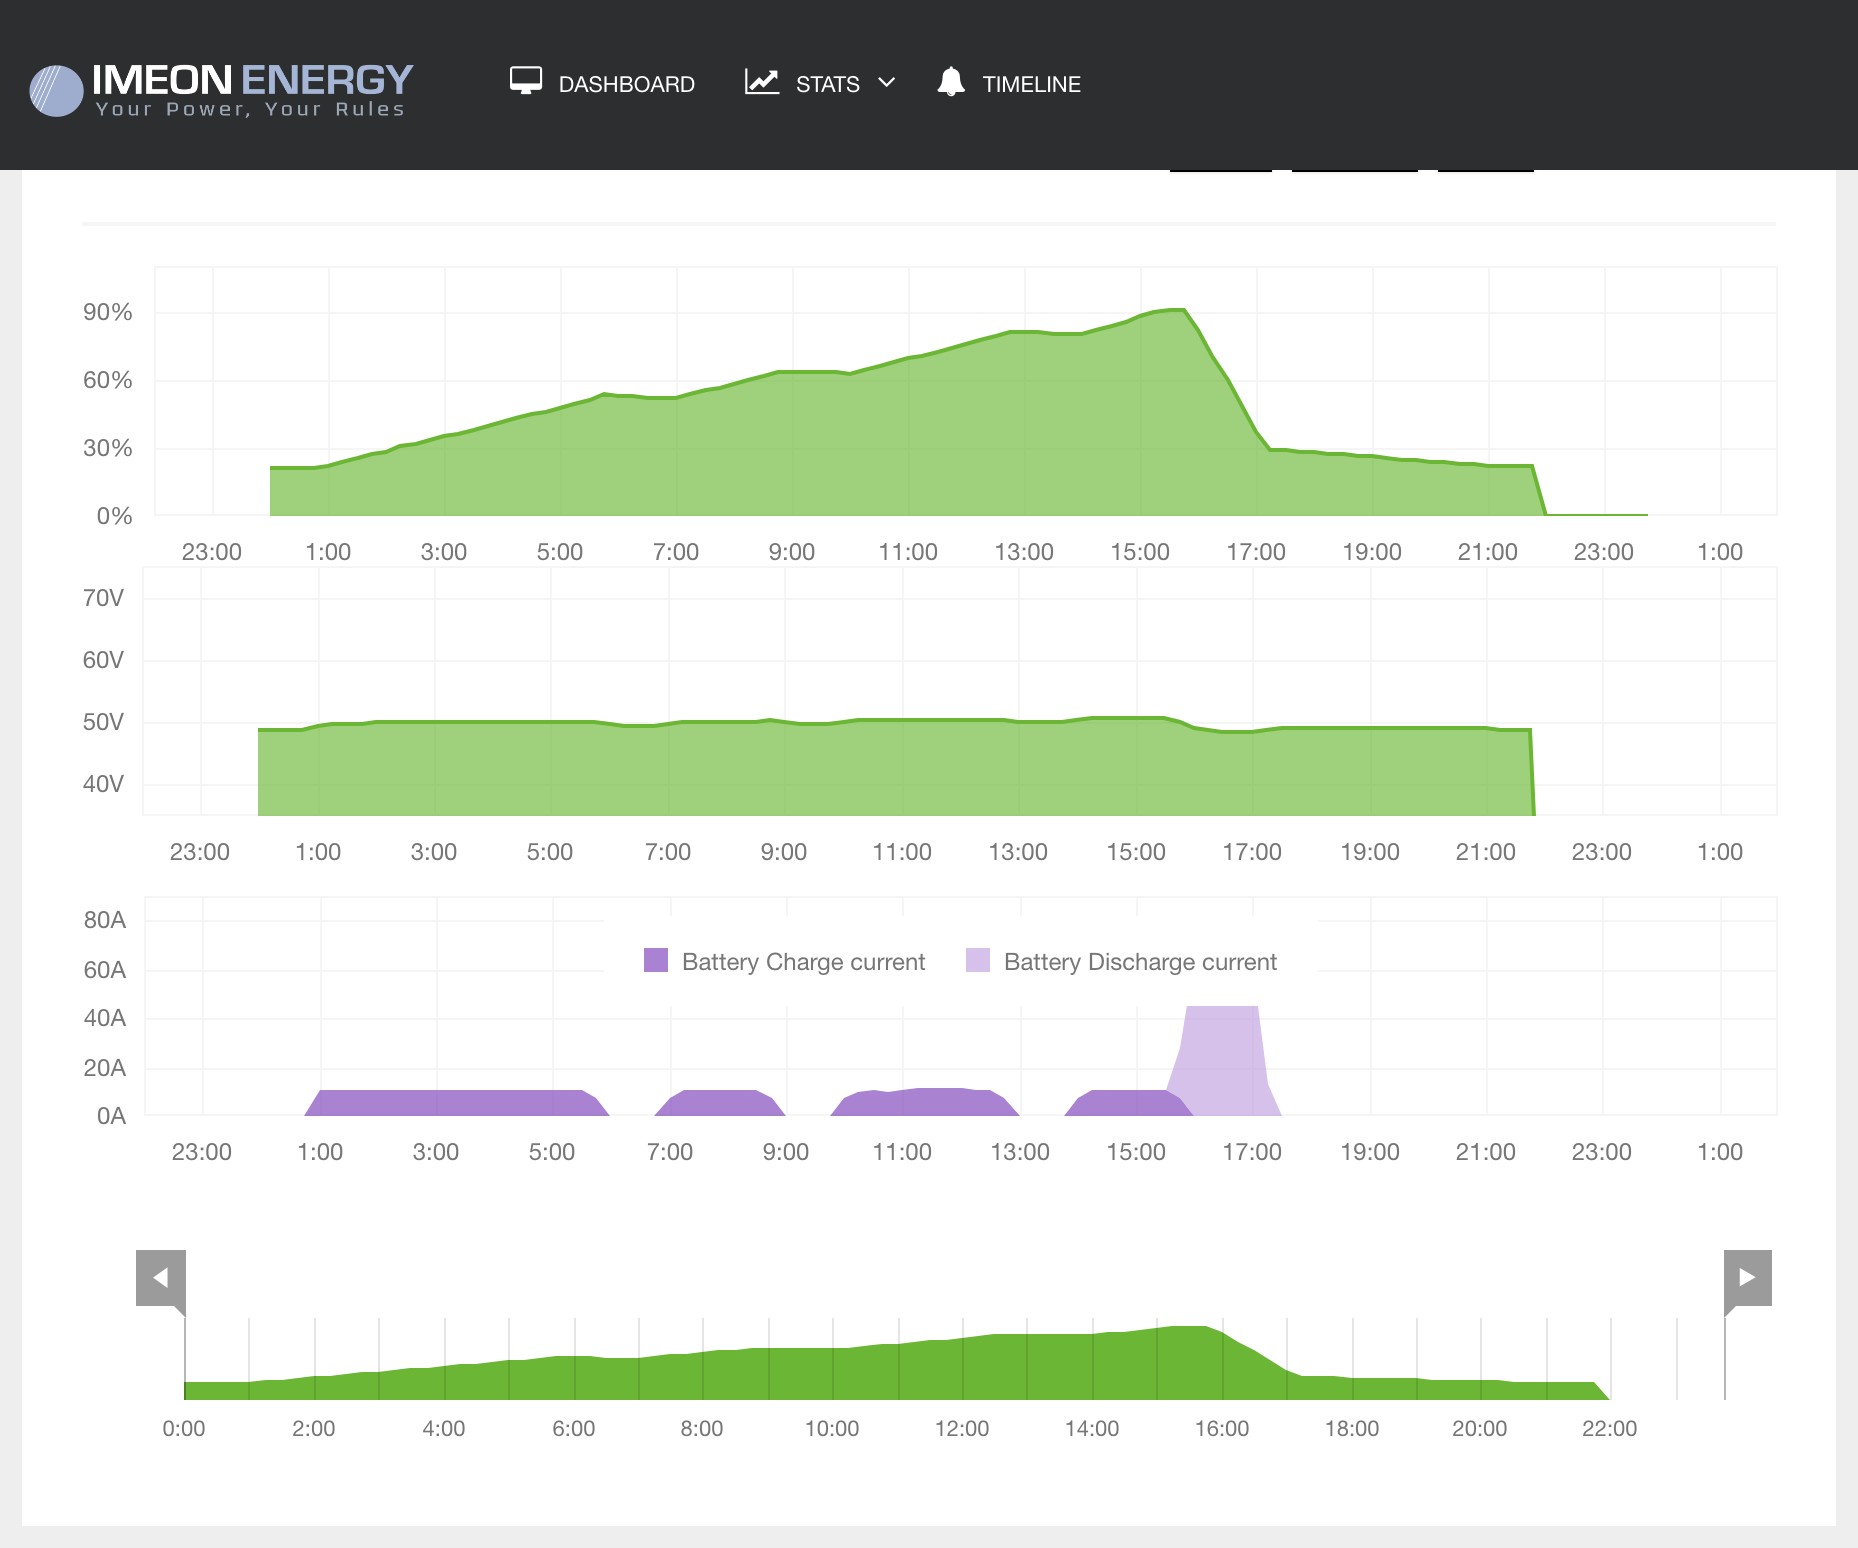
Task: Toggle the Battery Discharge current series label
Action: 1140,962
